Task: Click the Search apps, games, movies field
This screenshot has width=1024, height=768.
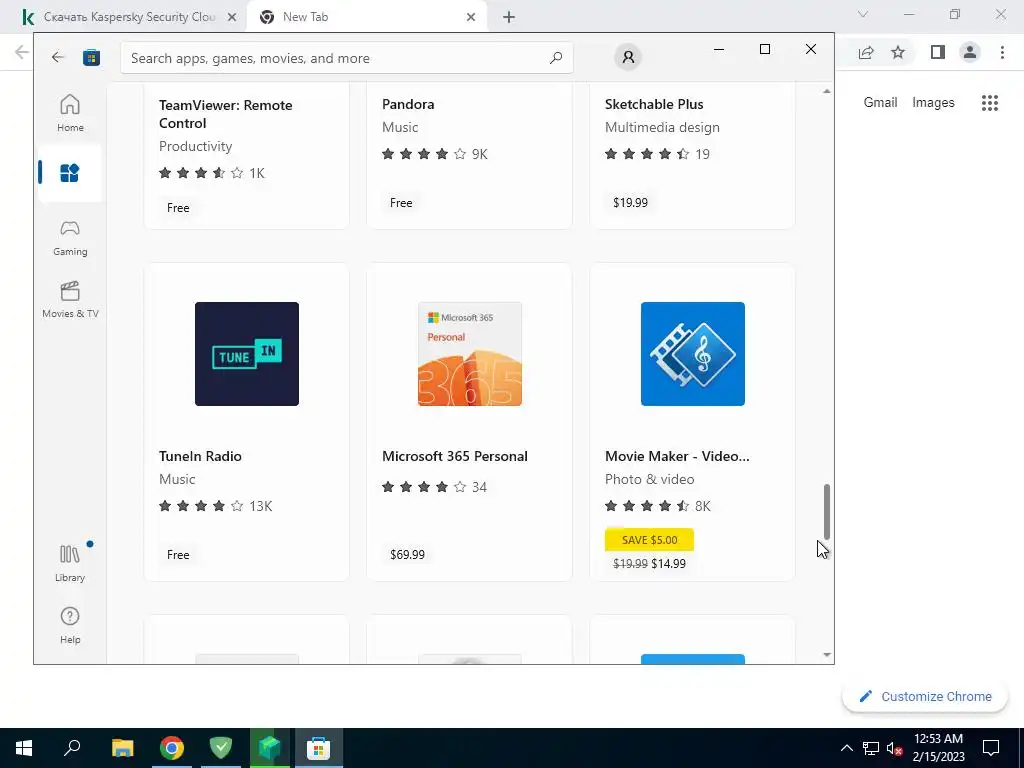Action: coord(347,58)
